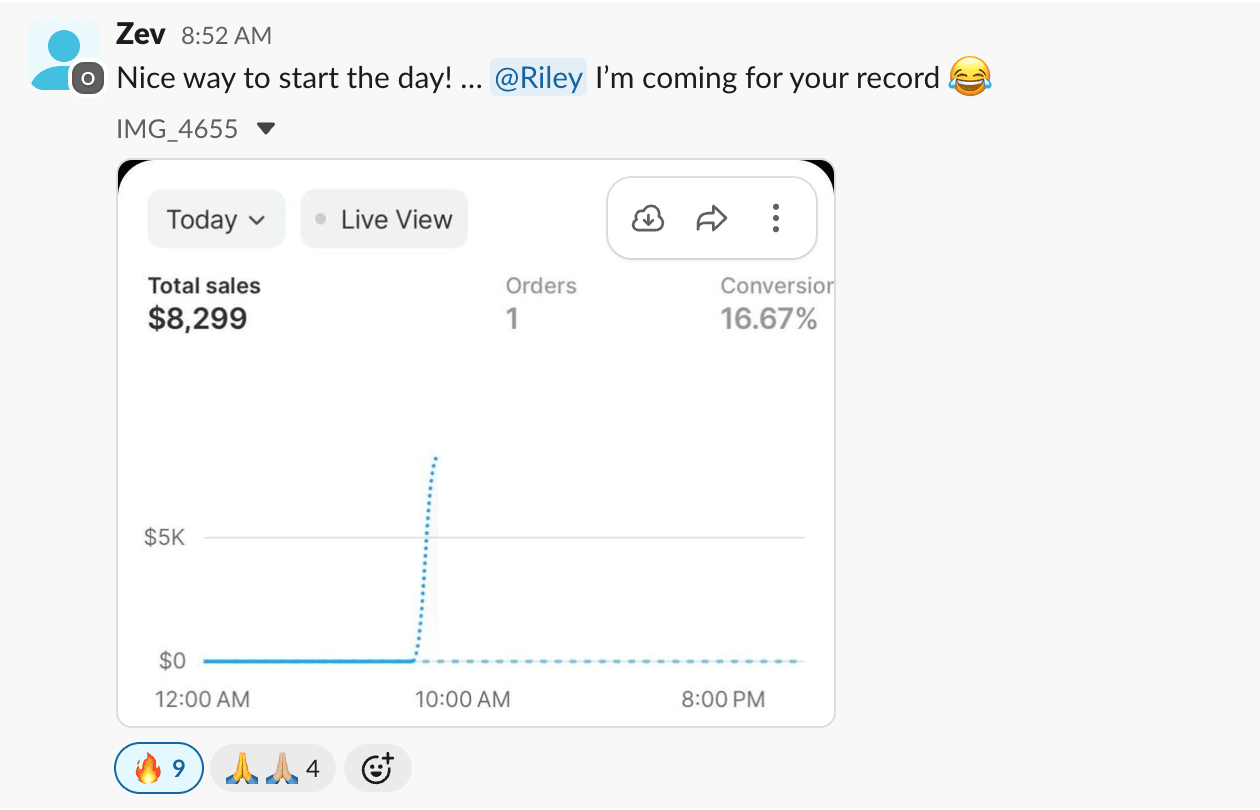This screenshot has width=1260, height=810.
Task: Click the 8:52 AM message timestamp
Action: (x=226, y=36)
